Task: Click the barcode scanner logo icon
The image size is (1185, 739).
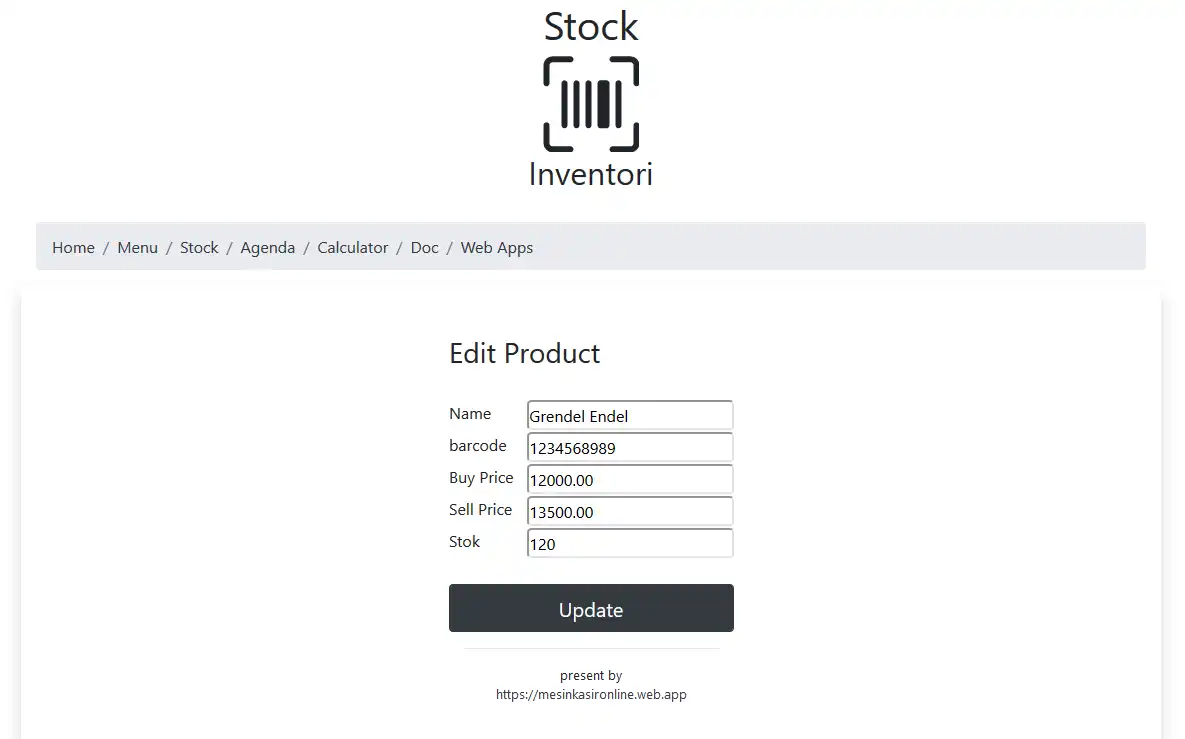Action: pos(591,104)
